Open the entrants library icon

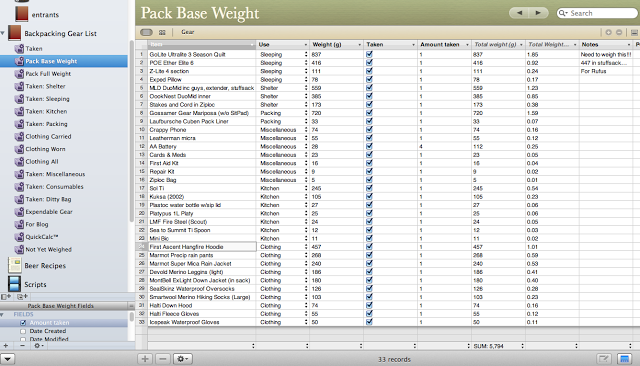(21, 14)
